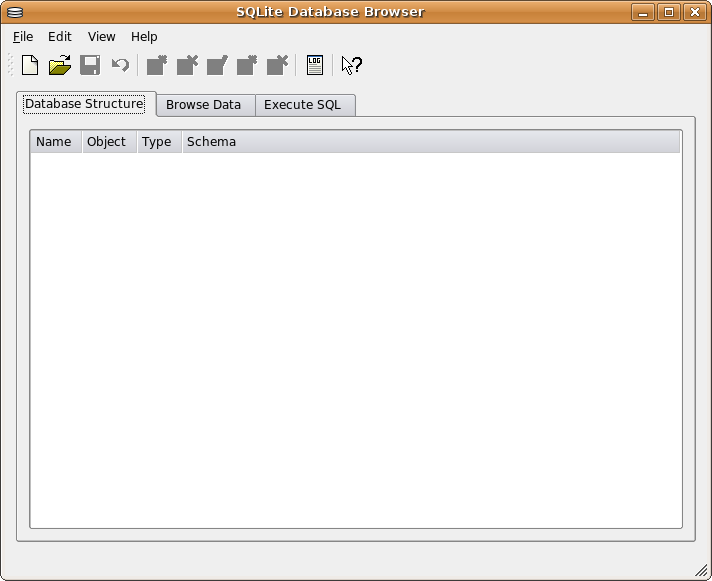Open the File menu
Screen dimensions: 712x581
pos(23,37)
